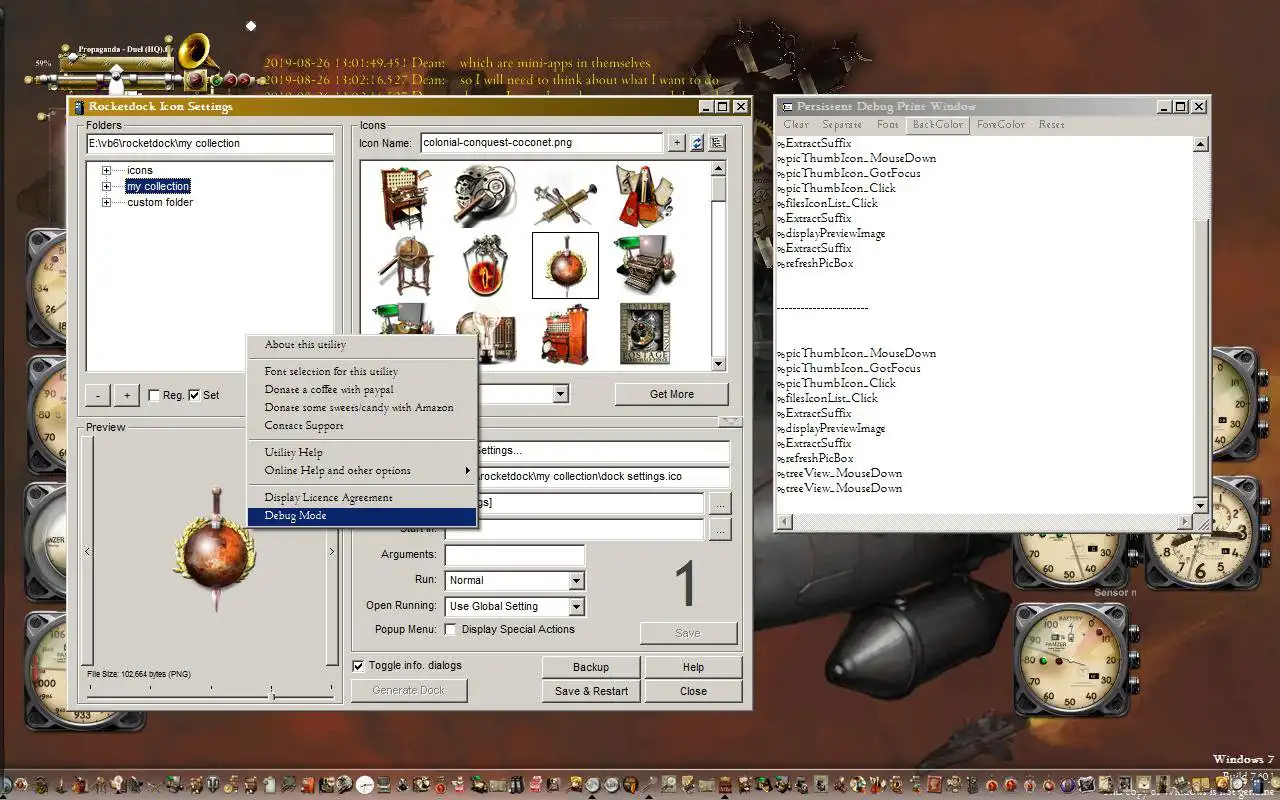Click the refresh icon beside Icon Name
1280x800 pixels.
697,143
